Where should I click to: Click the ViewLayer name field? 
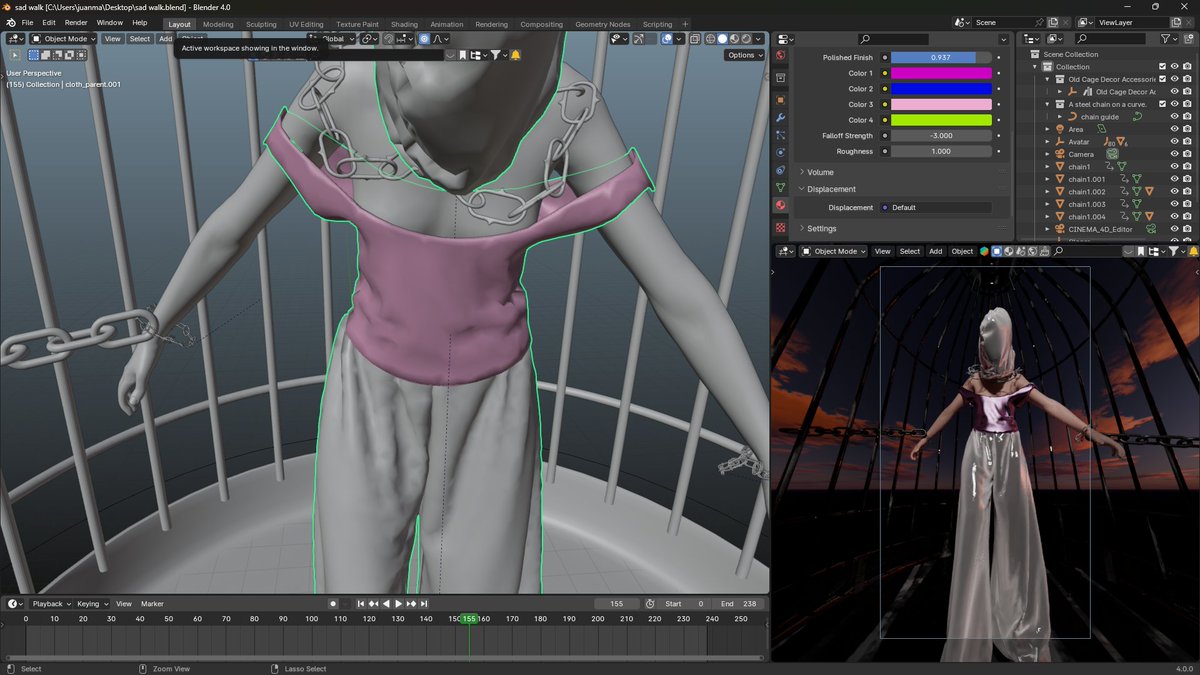tap(1133, 22)
